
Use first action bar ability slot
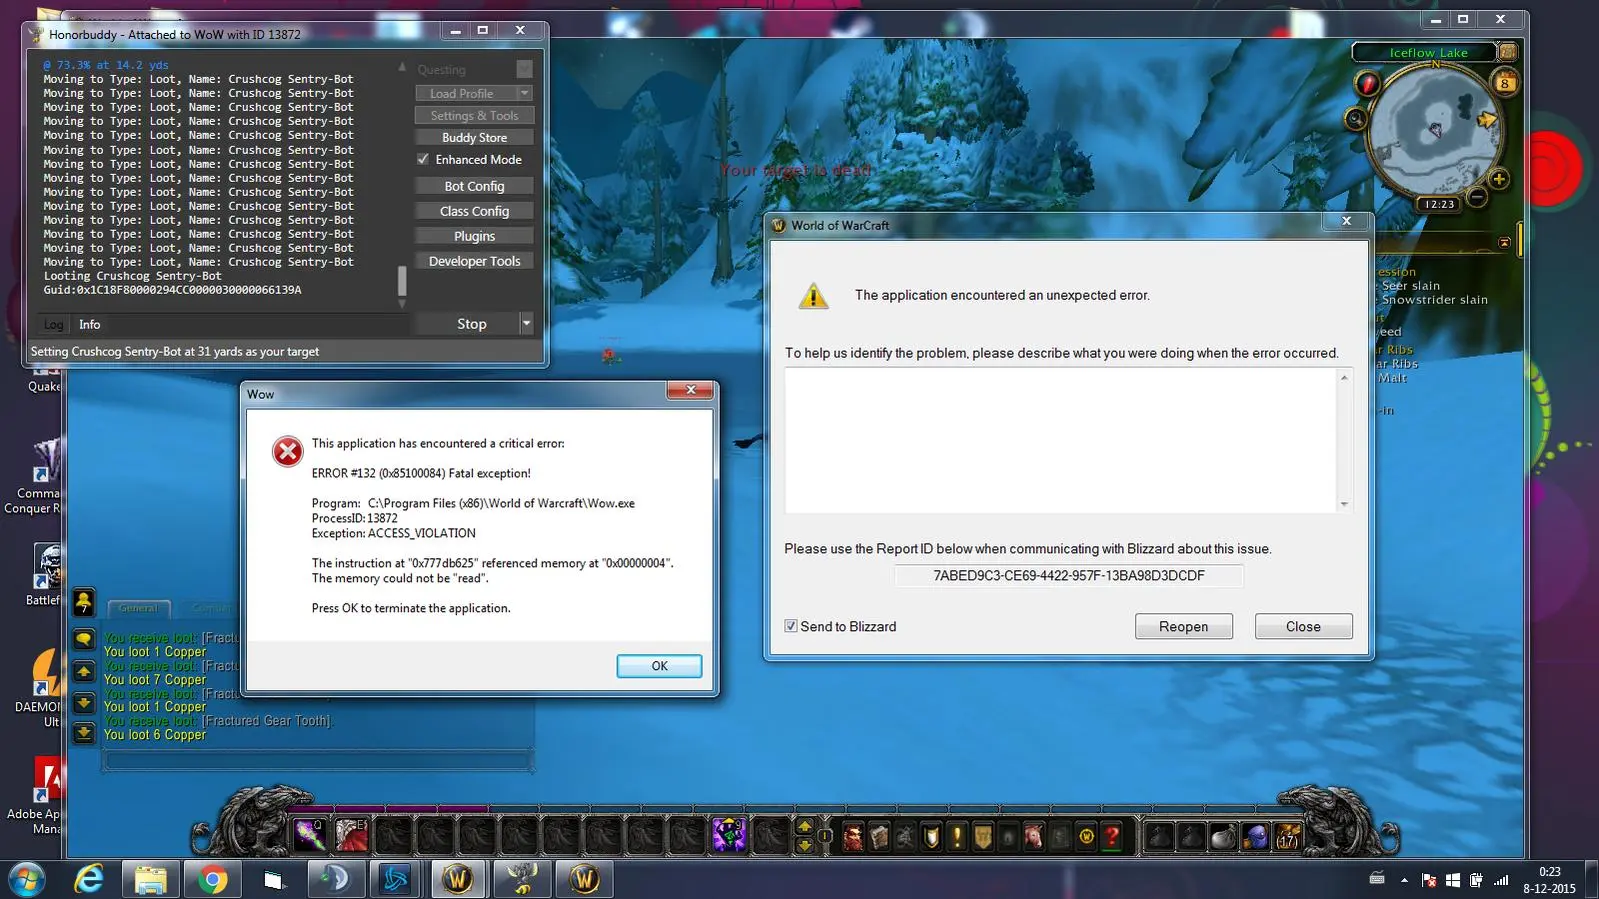click(309, 835)
